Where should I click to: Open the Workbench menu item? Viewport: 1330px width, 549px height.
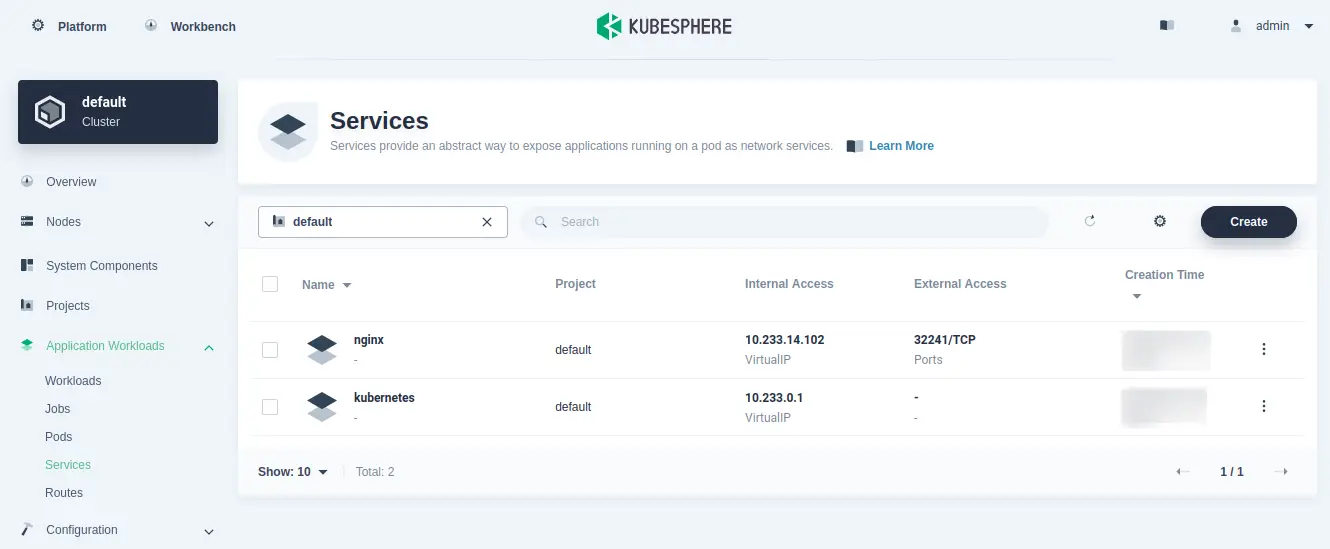point(203,27)
